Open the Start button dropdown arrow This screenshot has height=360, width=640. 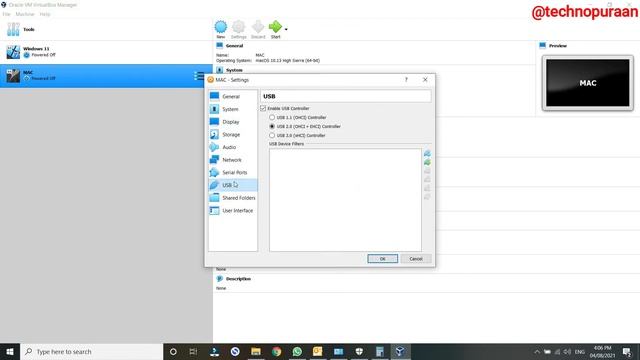click(x=286, y=29)
